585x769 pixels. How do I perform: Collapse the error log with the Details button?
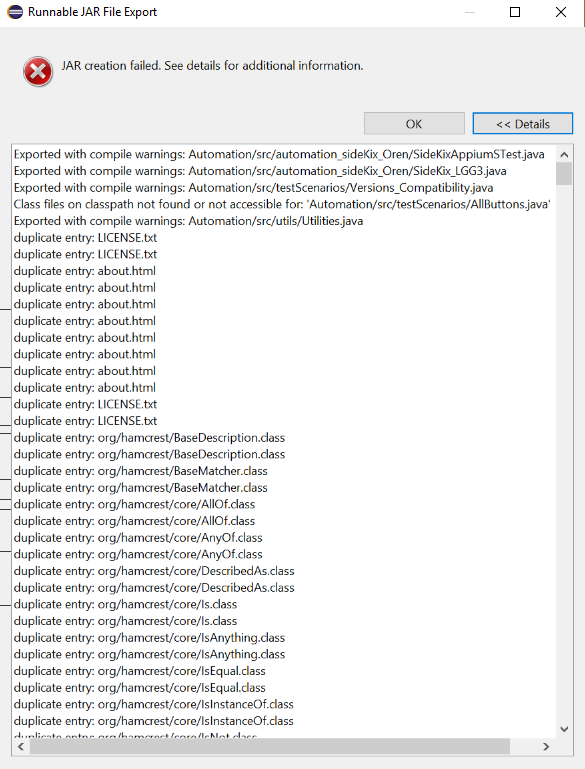(523, 124)
